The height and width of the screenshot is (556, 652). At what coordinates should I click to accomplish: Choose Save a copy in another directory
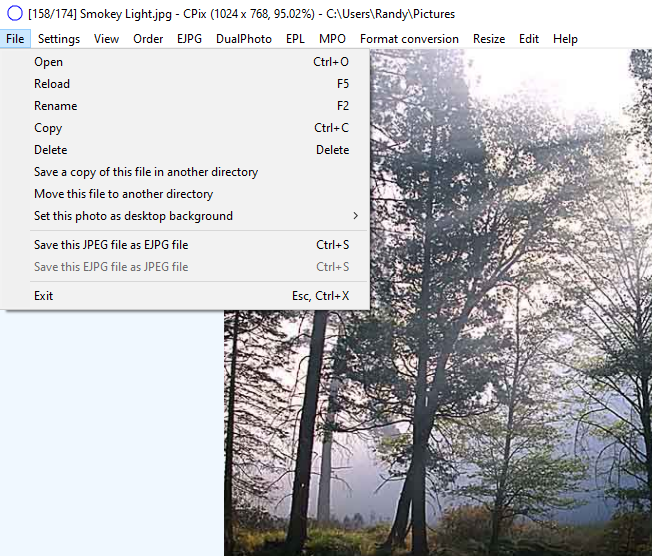pos(185,172)
